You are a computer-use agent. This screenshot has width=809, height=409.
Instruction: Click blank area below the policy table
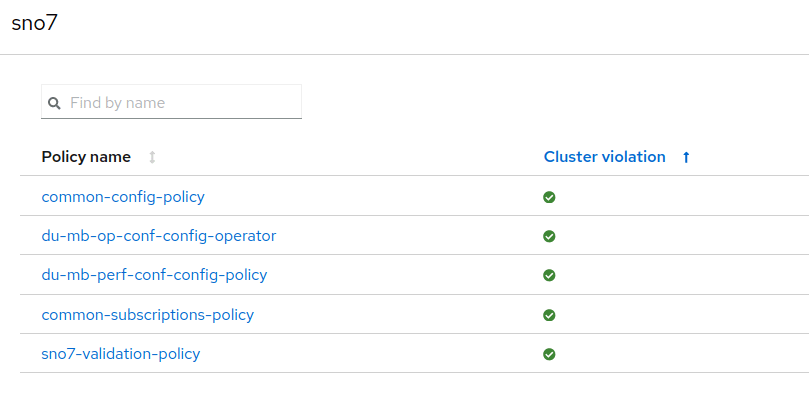[400, 392]
